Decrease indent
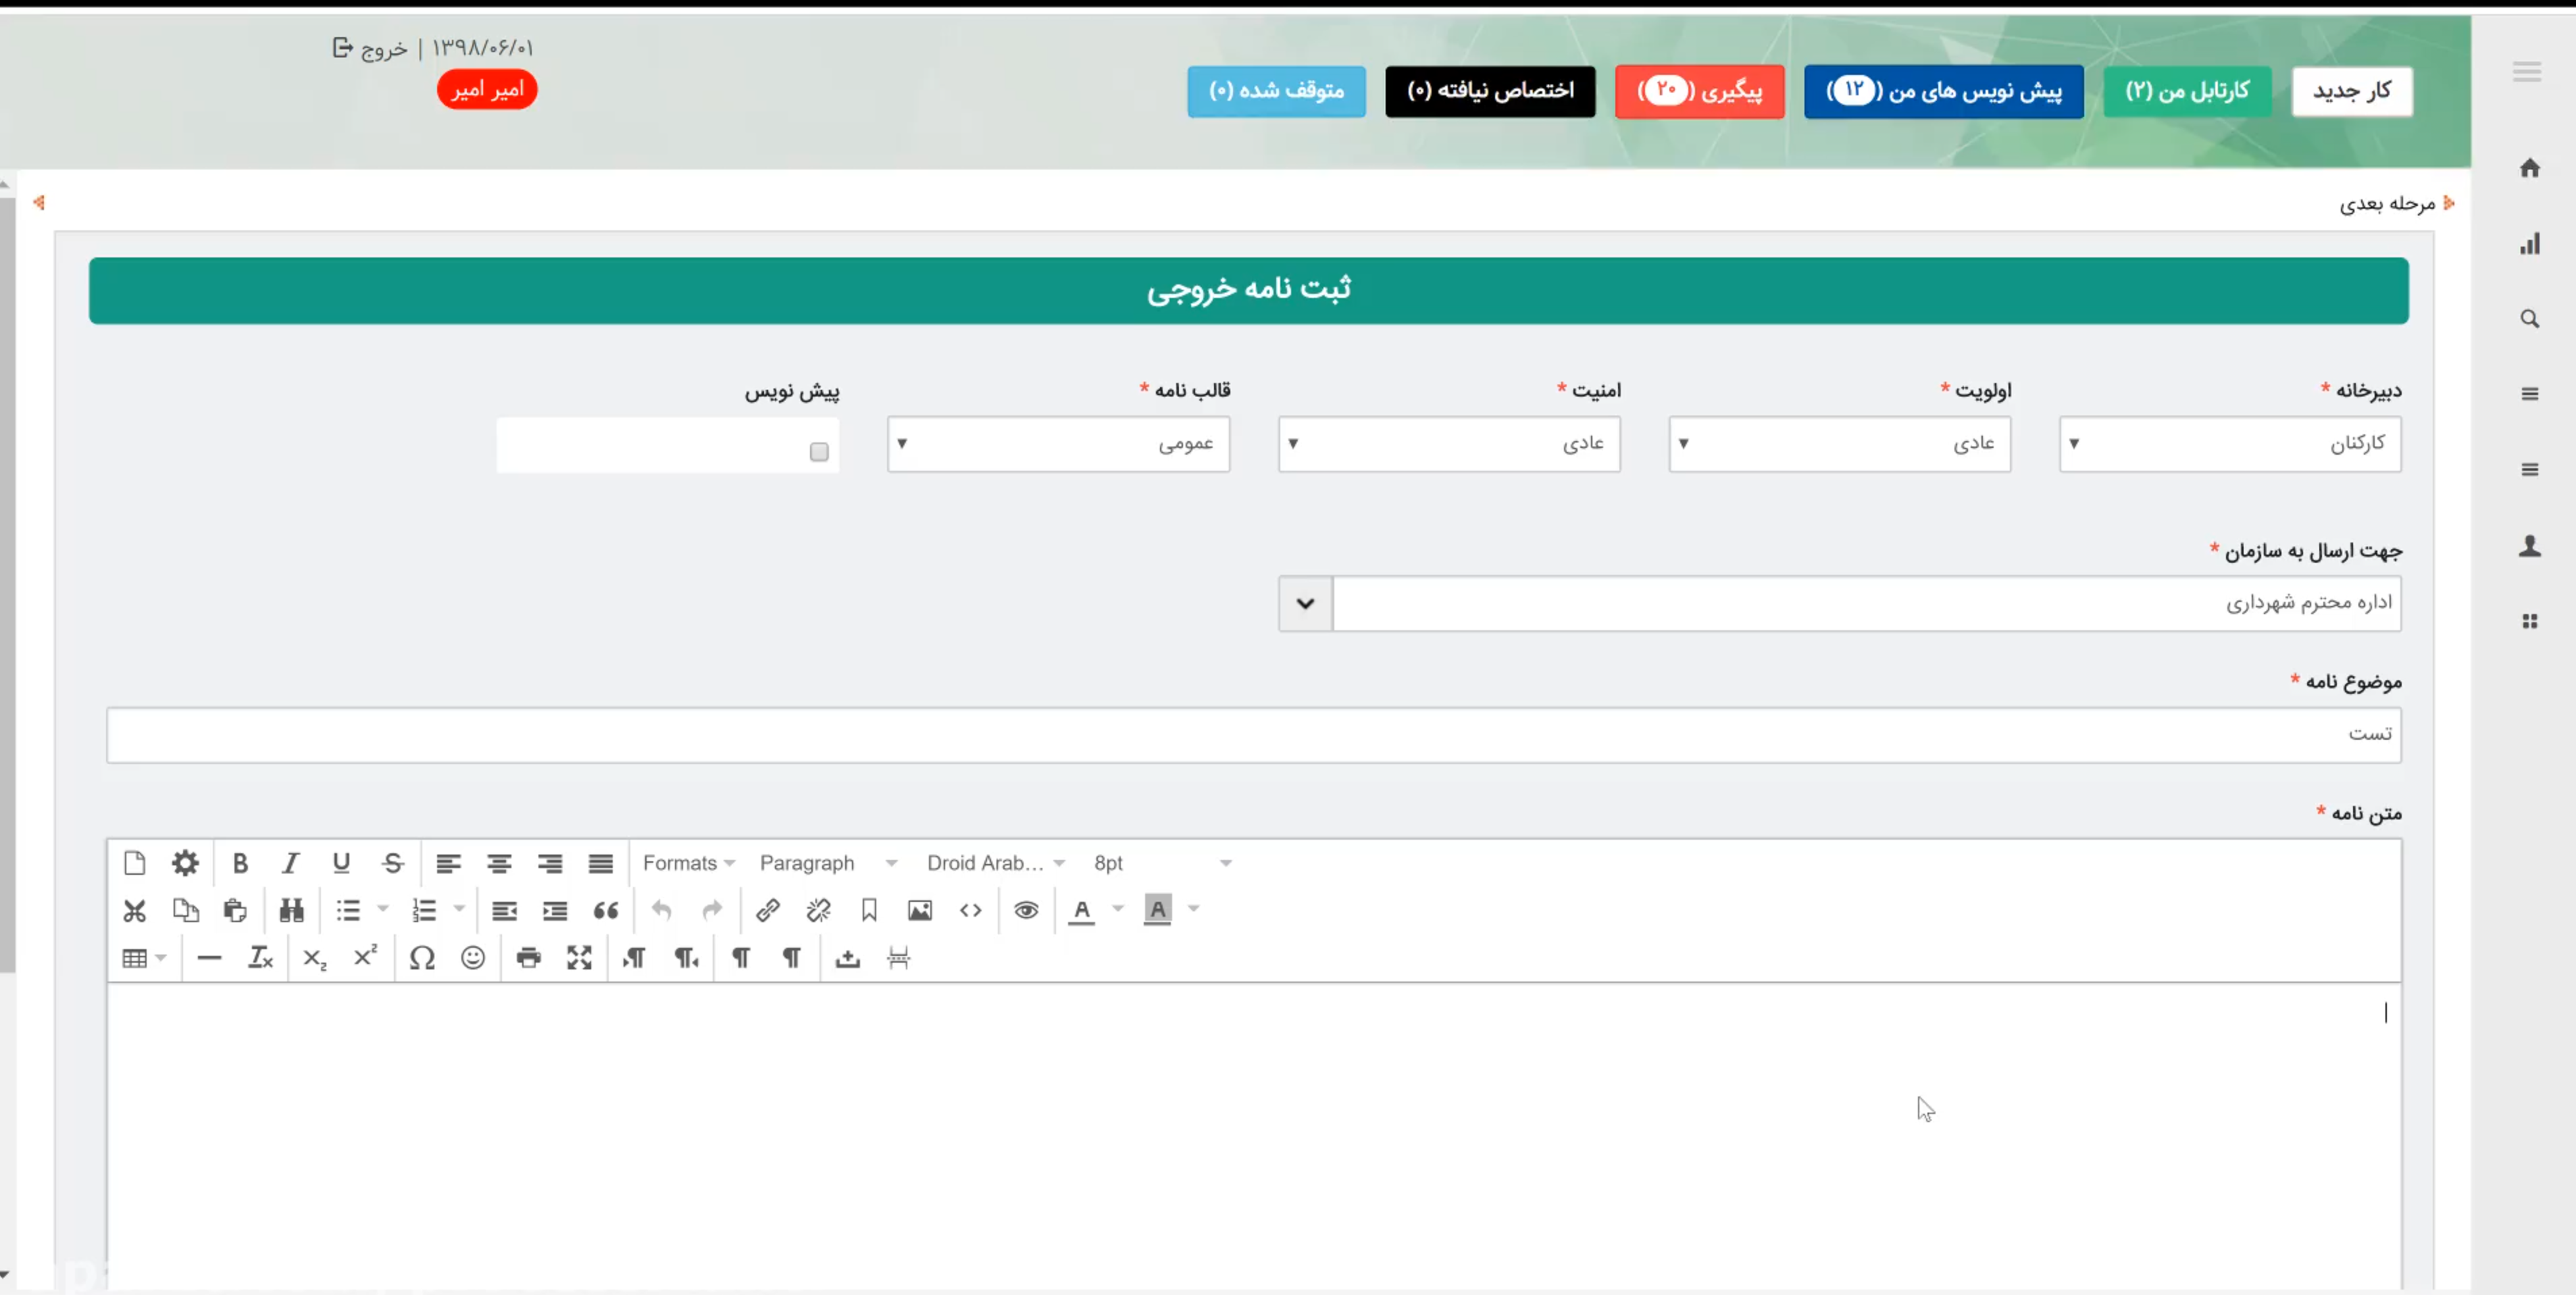Viewport: 2576px width, 1295px height. [x=504, y=910]
